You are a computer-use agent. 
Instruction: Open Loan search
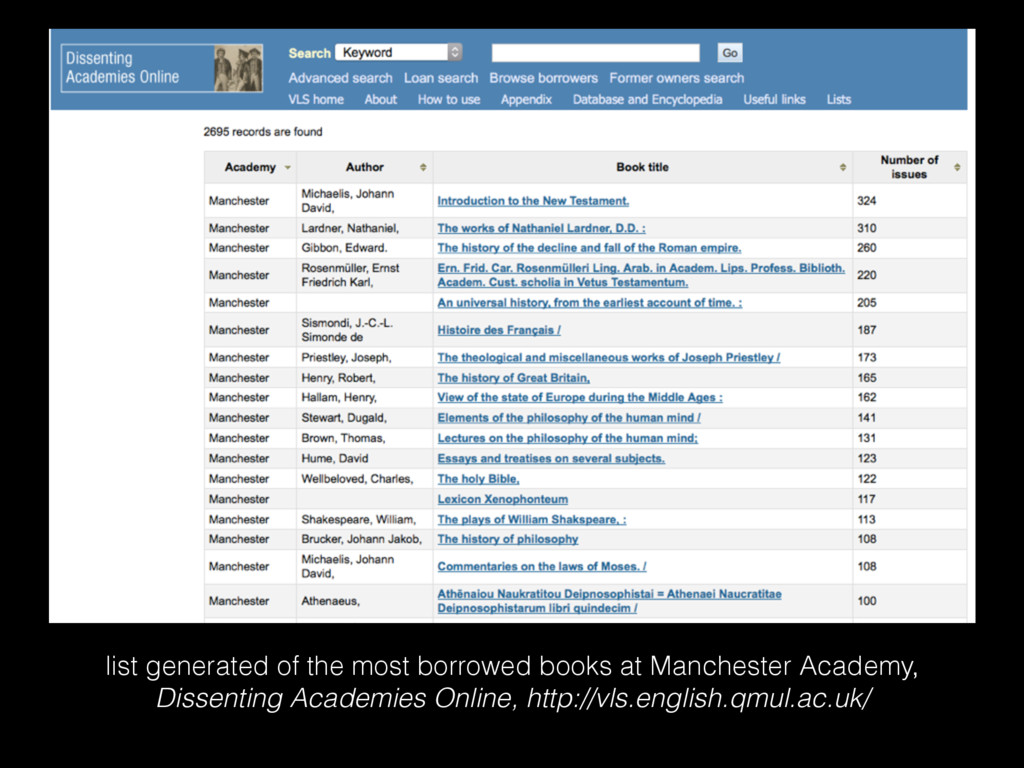click(441, 78)
